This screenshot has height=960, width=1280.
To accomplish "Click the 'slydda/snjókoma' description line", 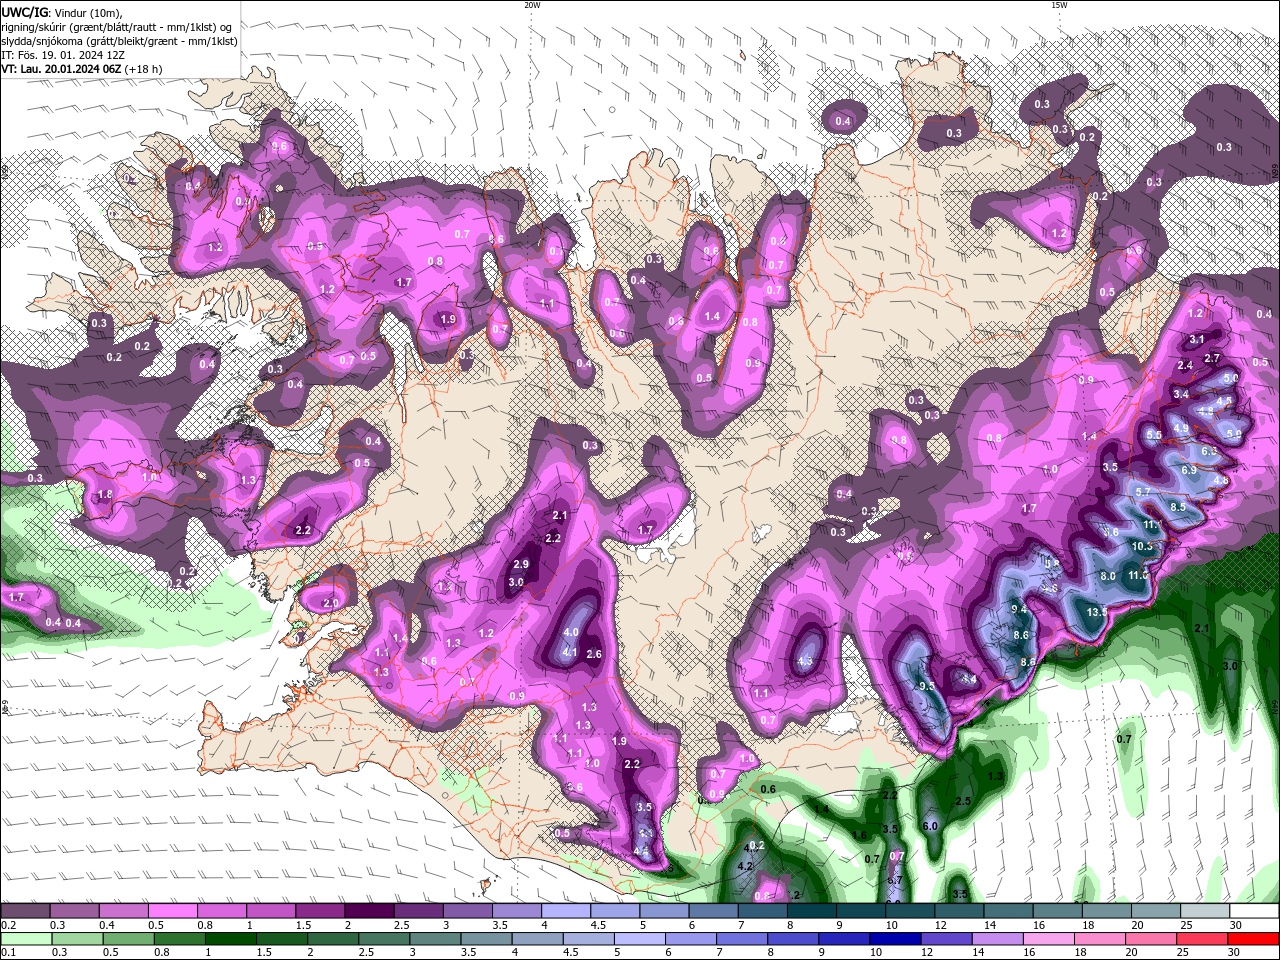I will click(119, 41).
